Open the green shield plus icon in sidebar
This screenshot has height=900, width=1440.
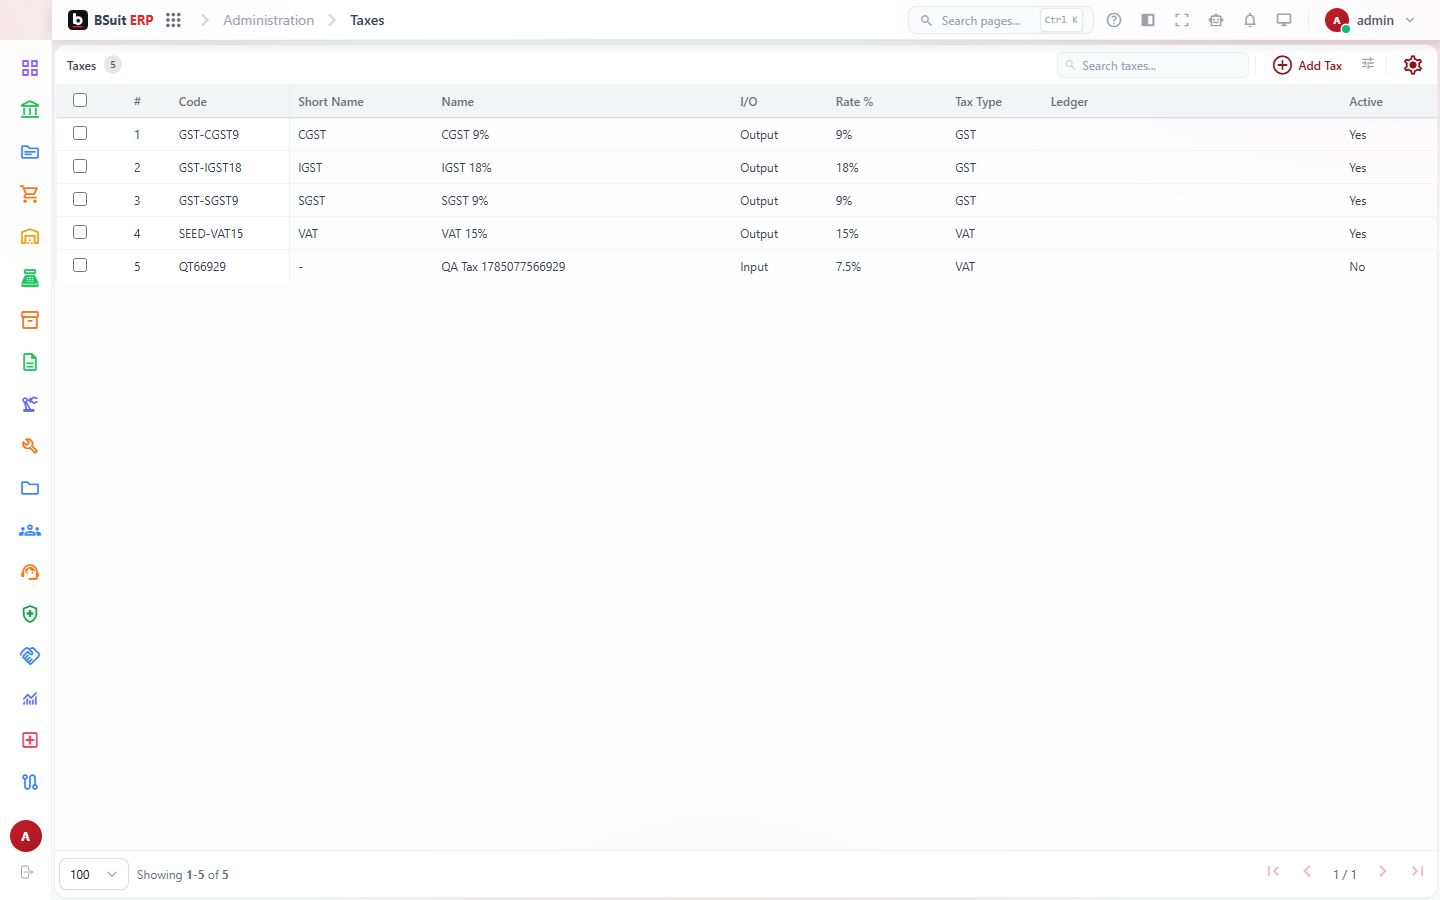click(30, 614)
